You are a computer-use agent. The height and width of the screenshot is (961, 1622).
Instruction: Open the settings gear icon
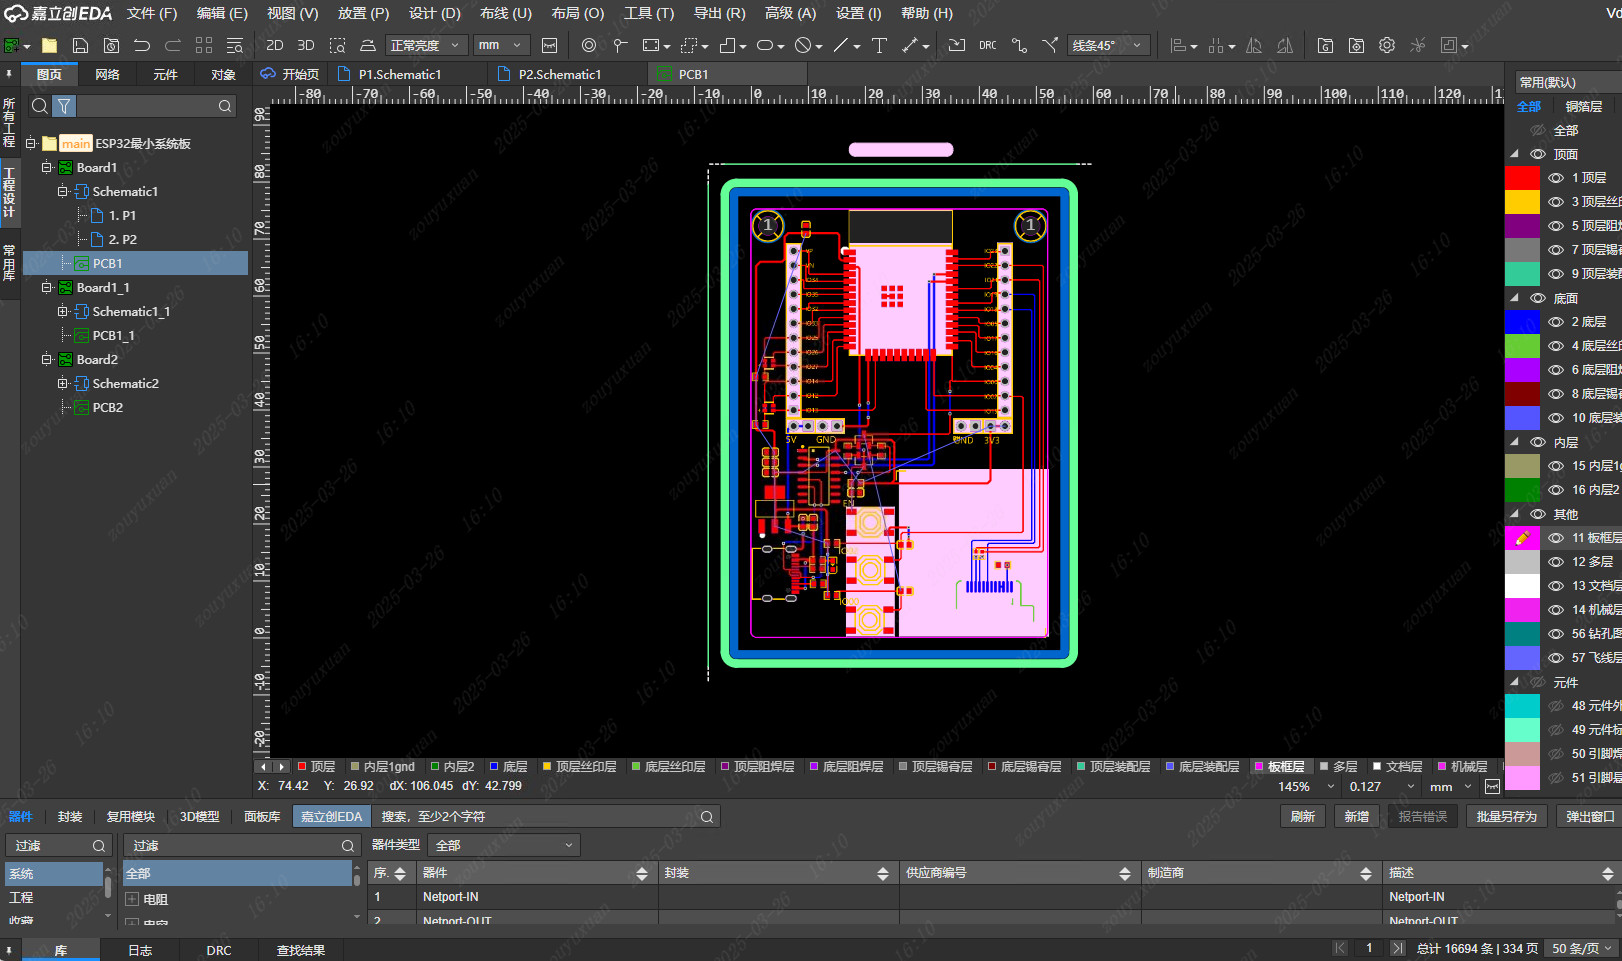click(x=1386, y=46)
